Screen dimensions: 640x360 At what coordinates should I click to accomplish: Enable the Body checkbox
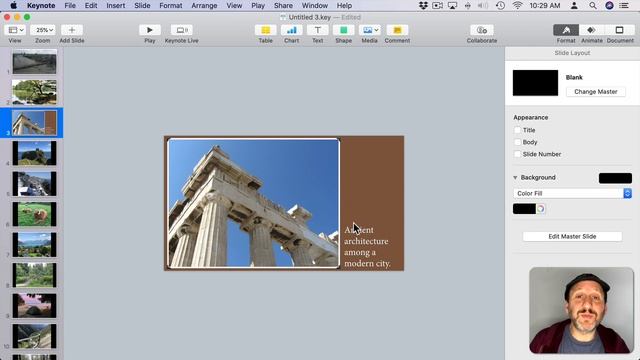(518, 142)
